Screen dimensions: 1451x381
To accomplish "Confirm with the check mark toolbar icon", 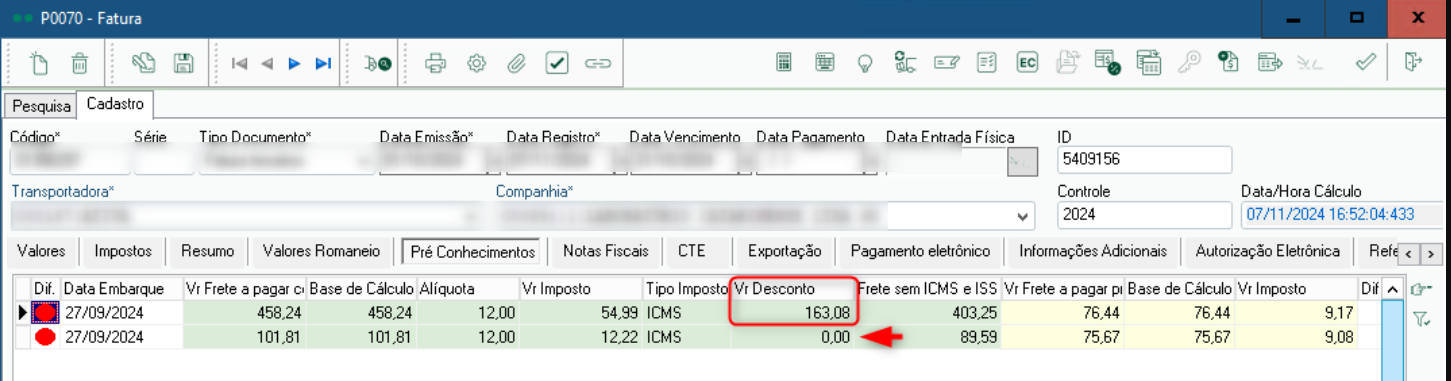I will (x=1365, y=62).
